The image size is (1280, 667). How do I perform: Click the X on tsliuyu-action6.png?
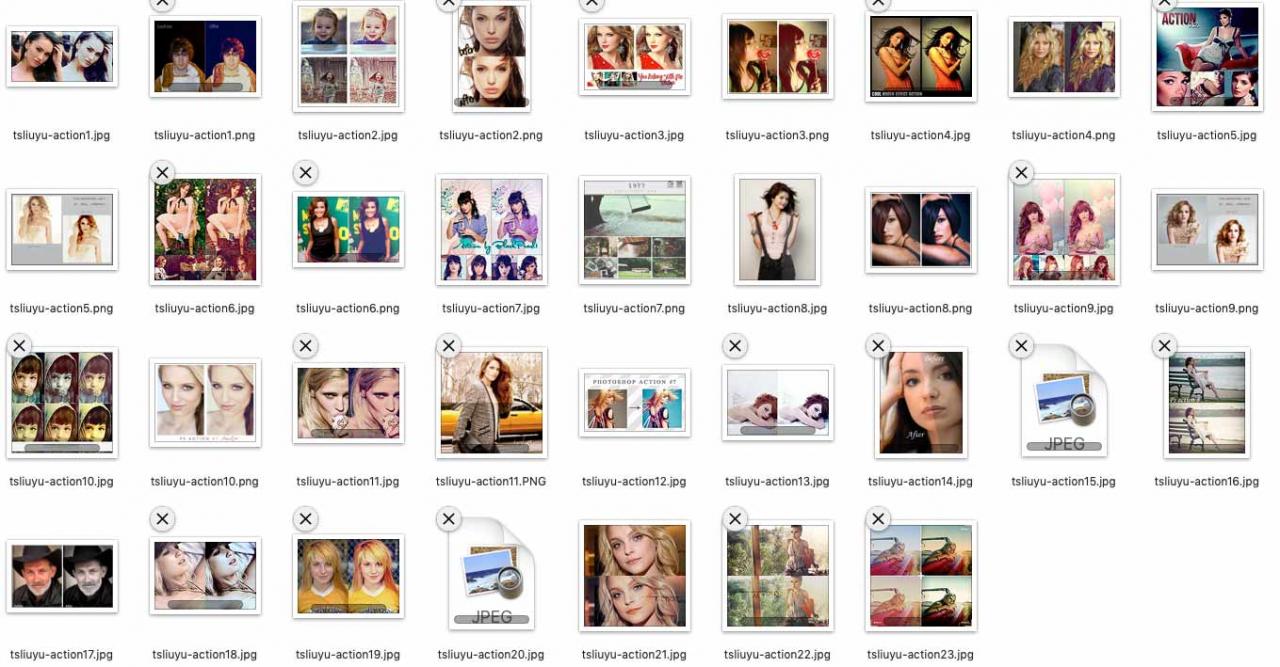click(x=306, y=173)
